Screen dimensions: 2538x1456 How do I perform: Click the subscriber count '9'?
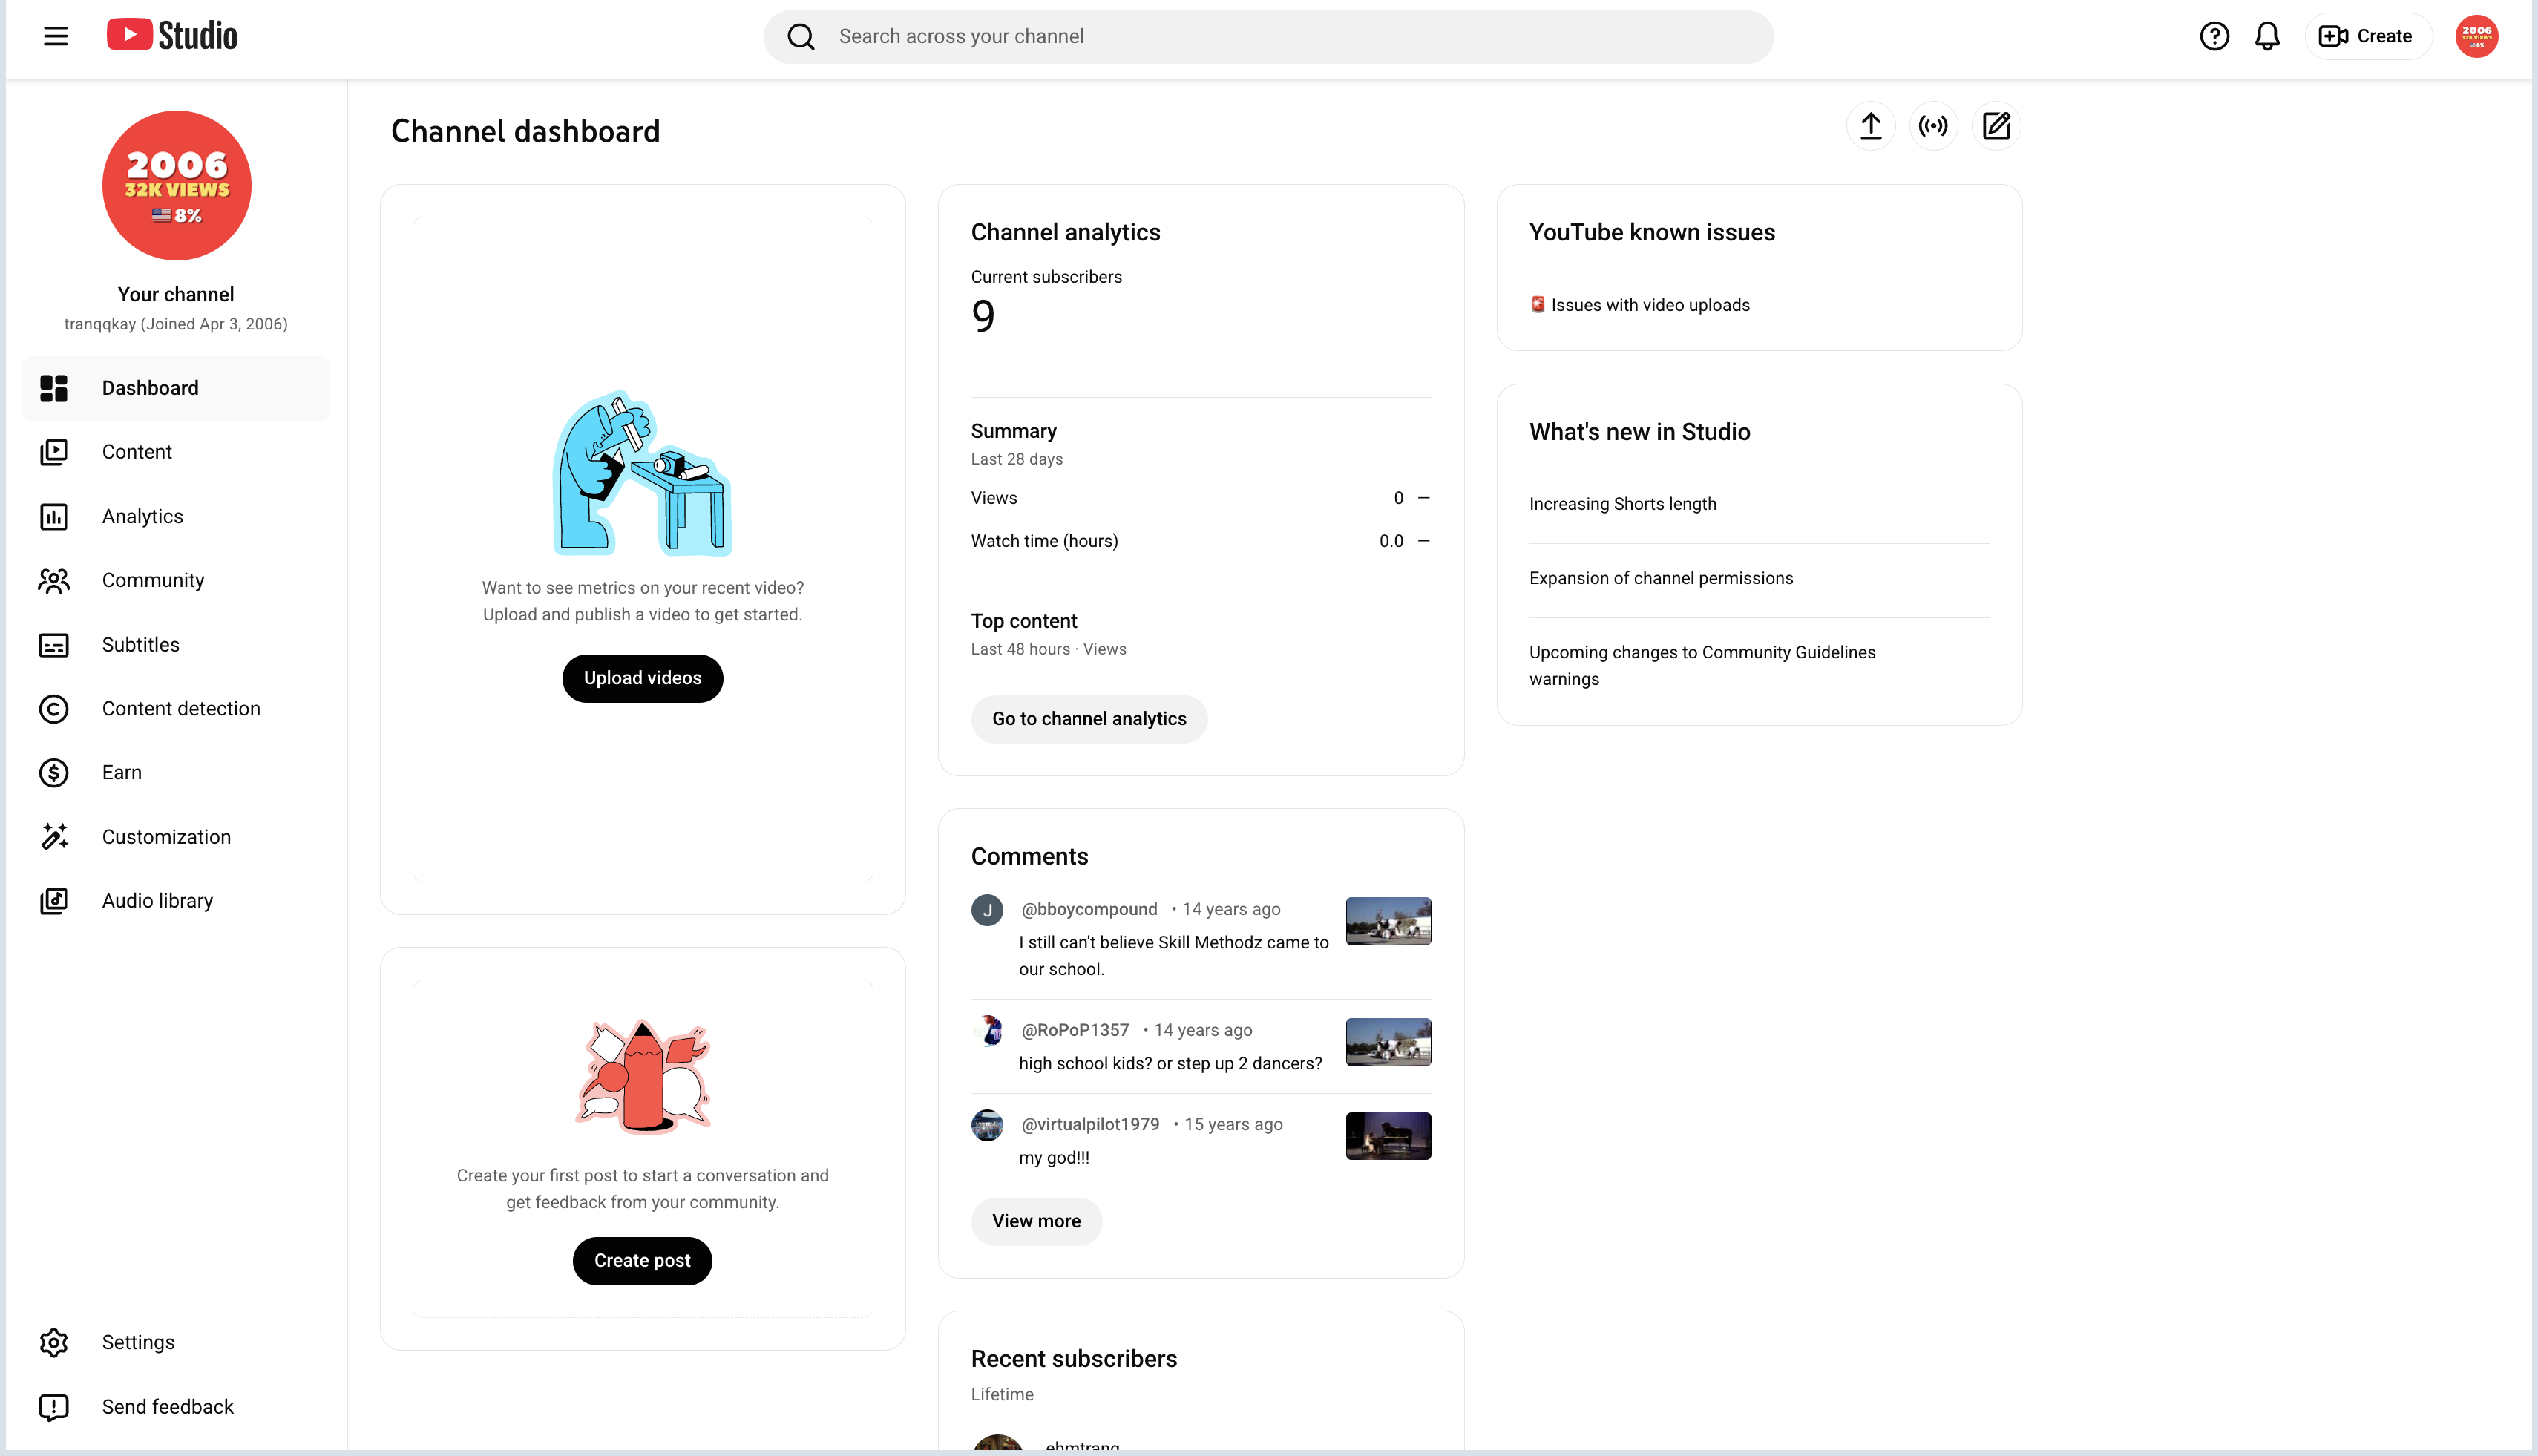(983, 317)
